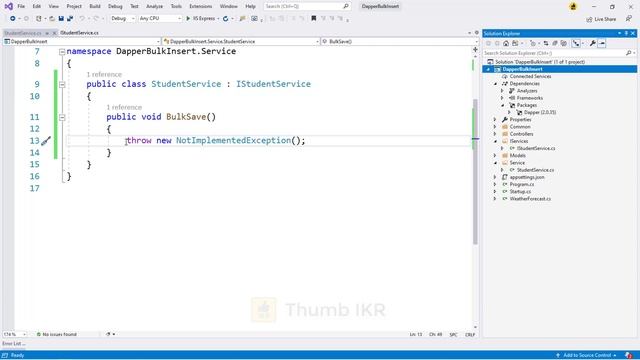Collapse the Packages node
This screenshot has height=360, width=640.
point(502,105)
